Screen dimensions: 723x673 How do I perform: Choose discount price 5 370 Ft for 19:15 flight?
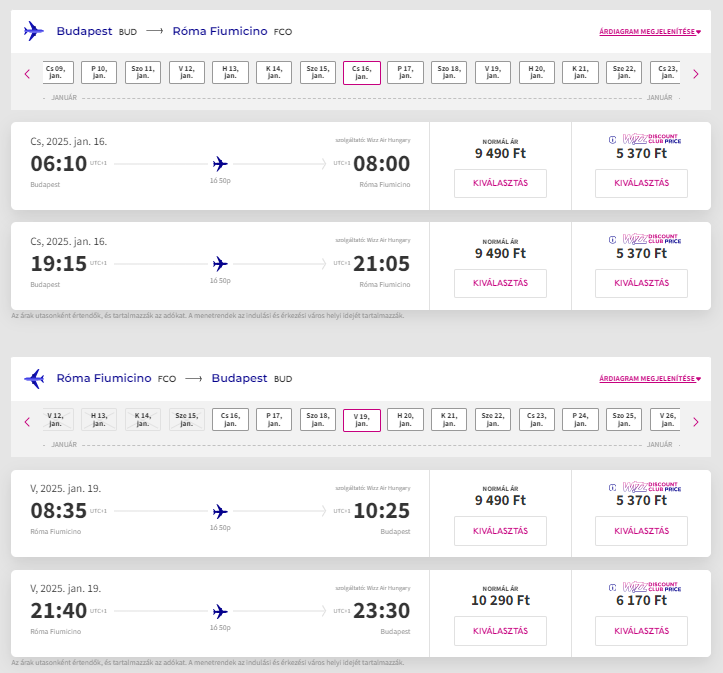(x=641, y=283)
